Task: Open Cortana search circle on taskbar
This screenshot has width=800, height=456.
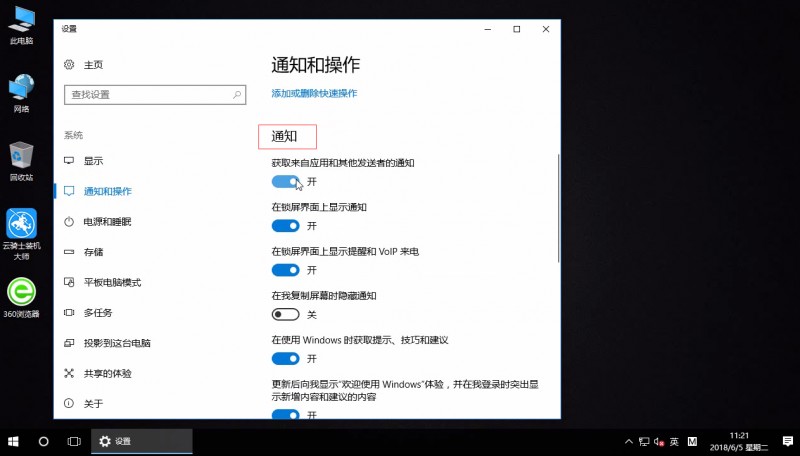Action: [x=43, y=441]
